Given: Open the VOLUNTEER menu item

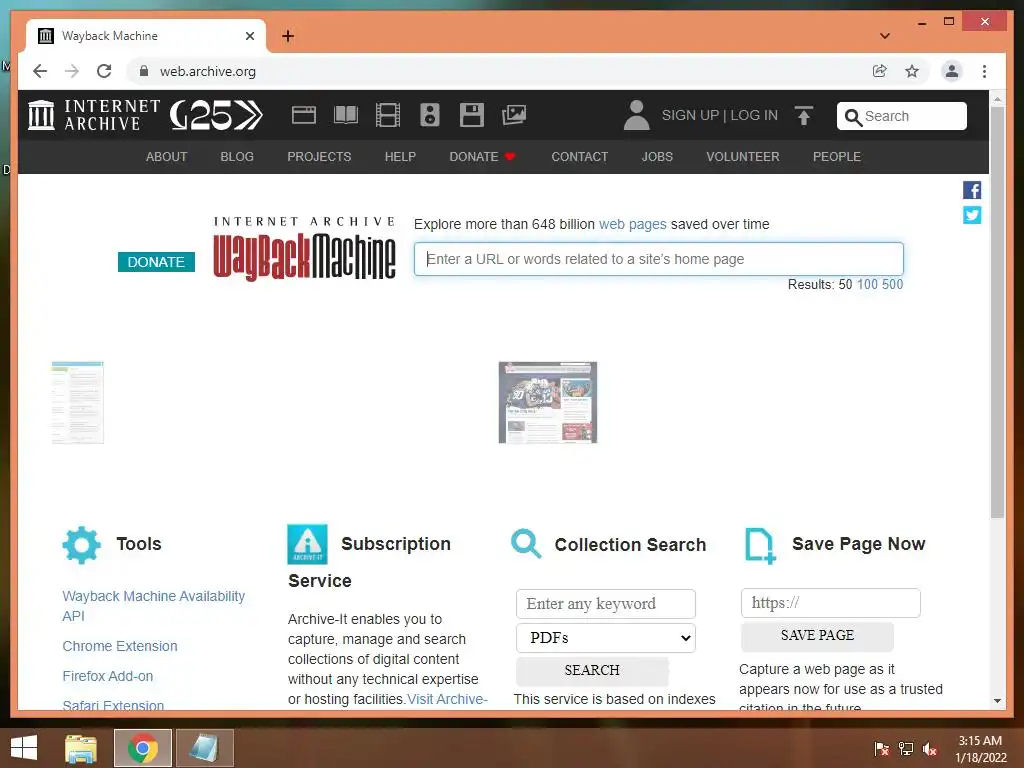Looking at the screenshot, I should coord(743,157).
